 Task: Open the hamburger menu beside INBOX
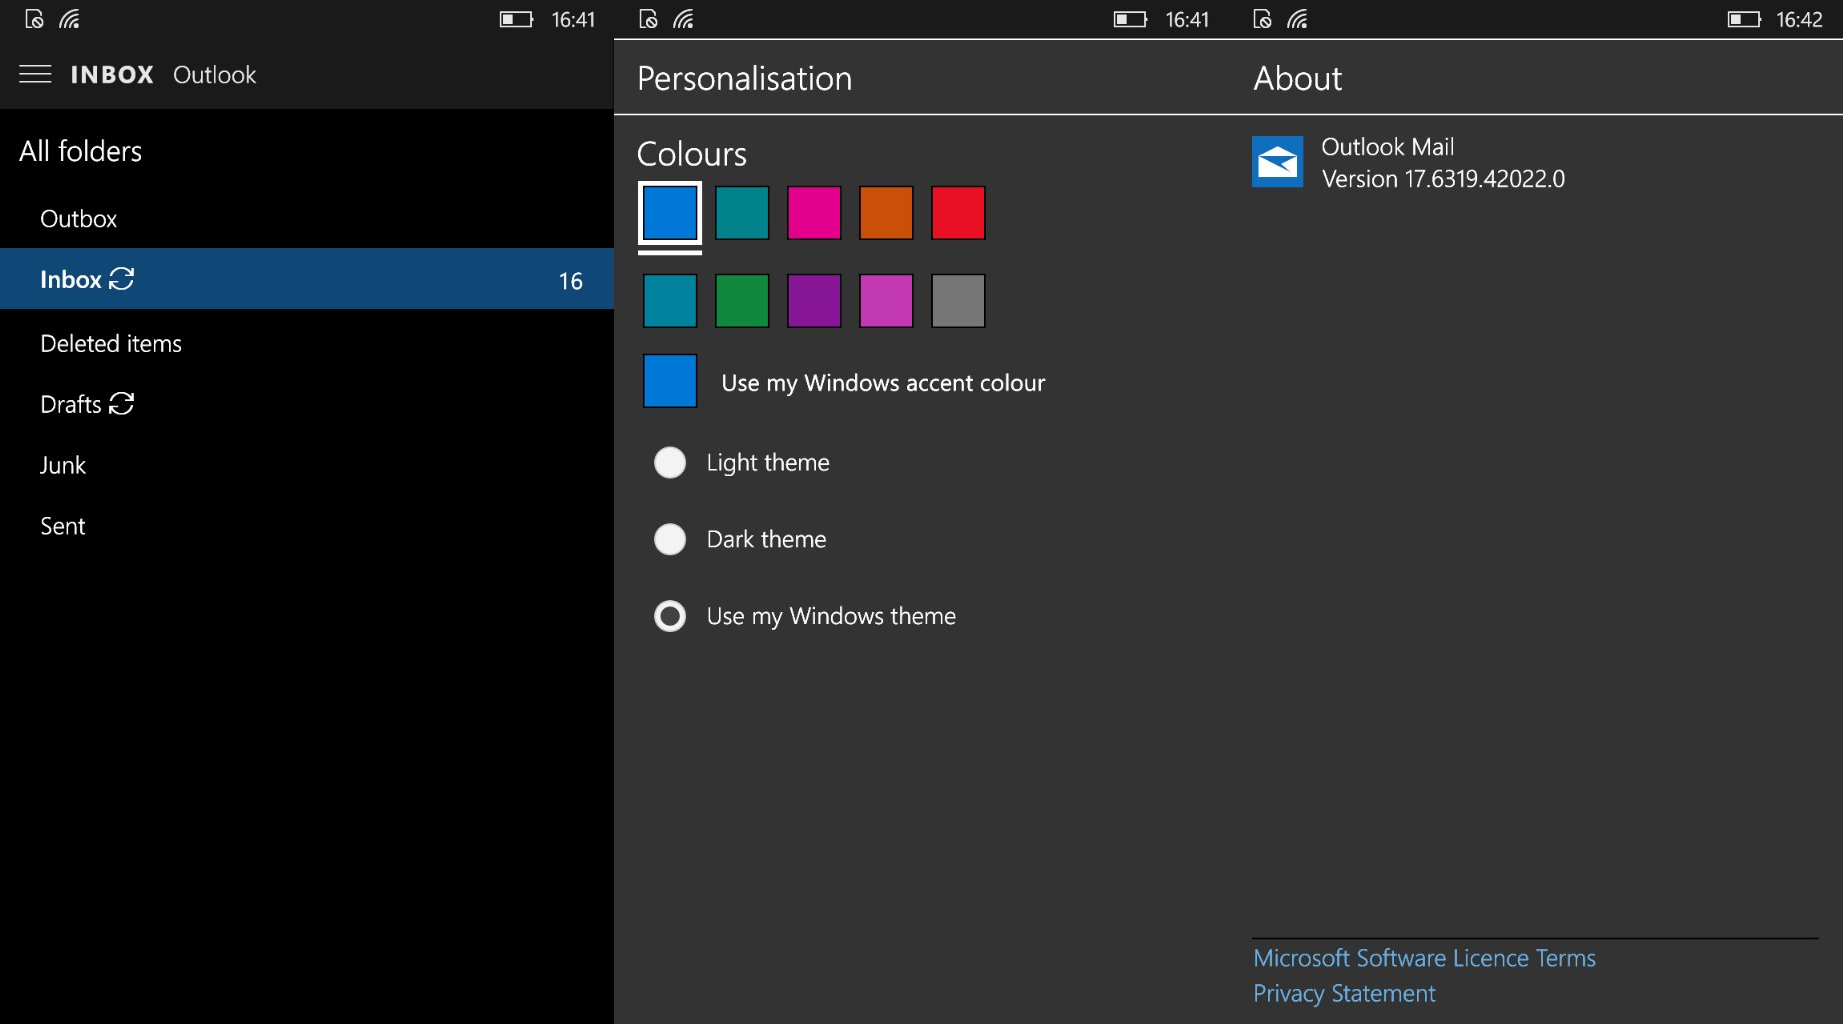(35, 75)
